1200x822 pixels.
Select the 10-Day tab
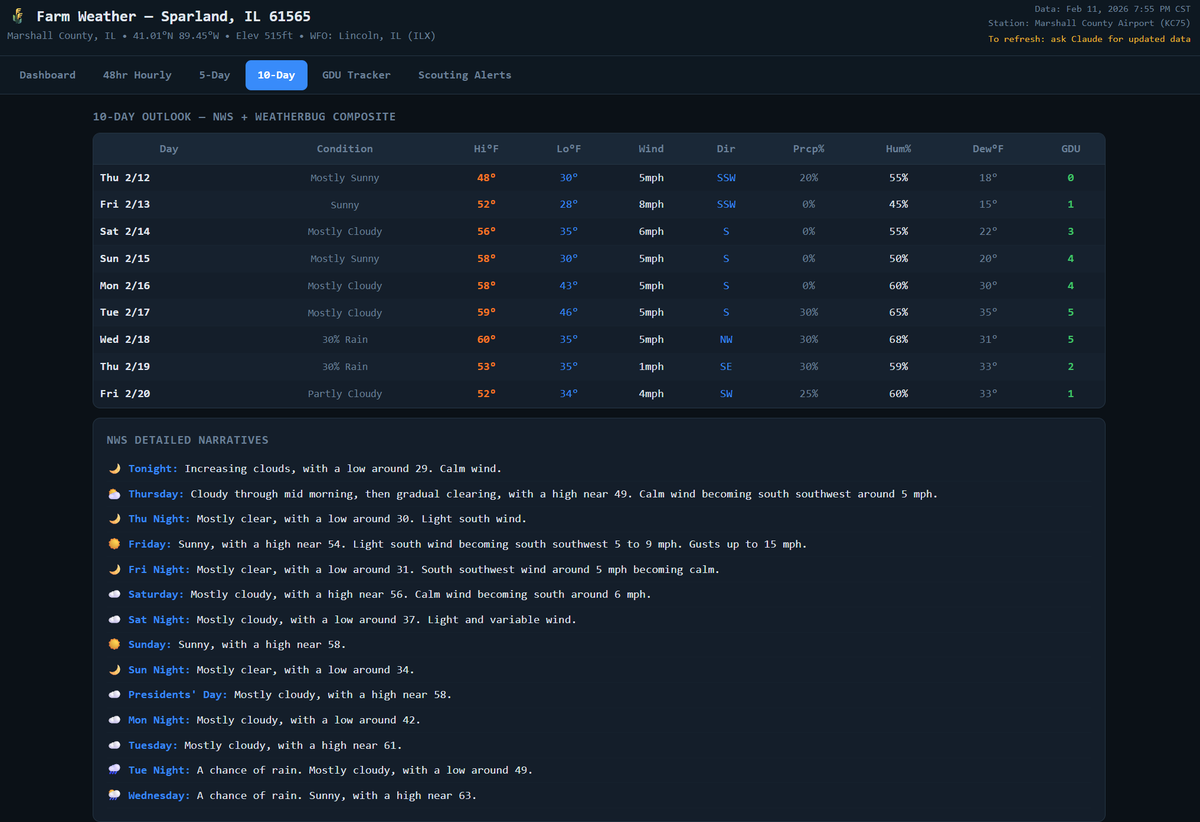(x=276, y=75)
